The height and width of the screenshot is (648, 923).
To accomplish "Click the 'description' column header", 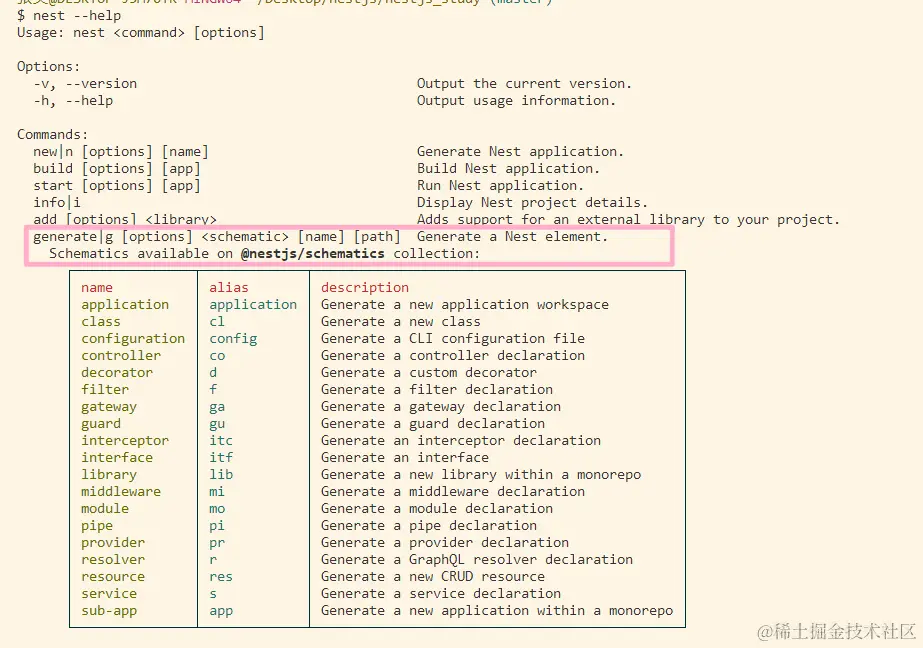I will [x=365, y=288].
